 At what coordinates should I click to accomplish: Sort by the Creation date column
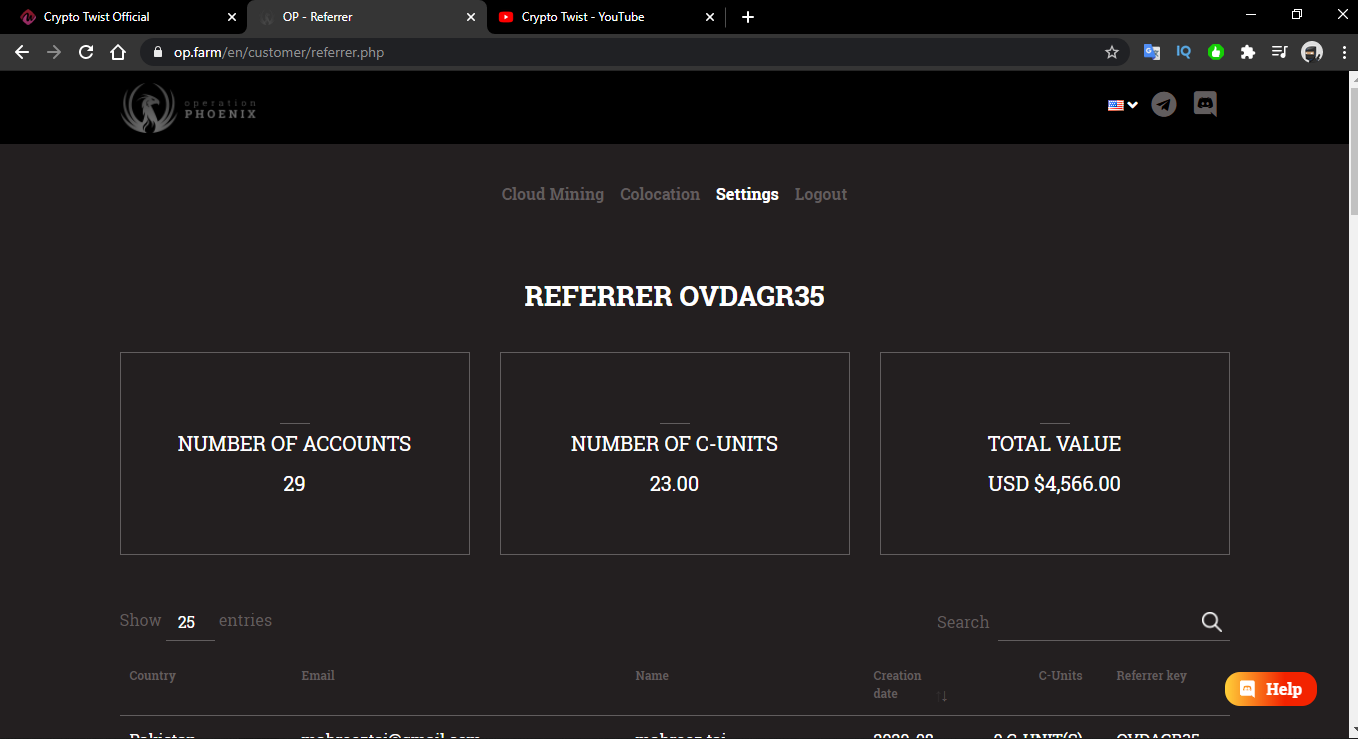[910, 685]
